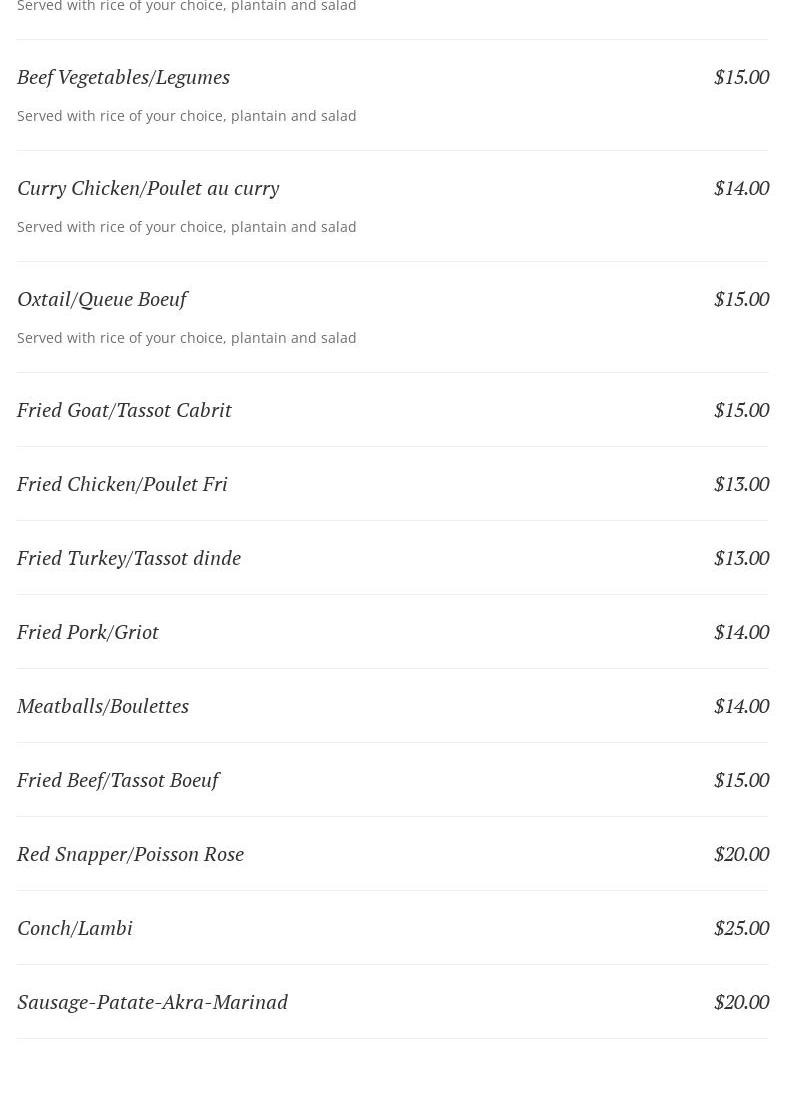
Task: Select Curry Chicken/Poulet au curry dish
Action: [x=148, y=188]
